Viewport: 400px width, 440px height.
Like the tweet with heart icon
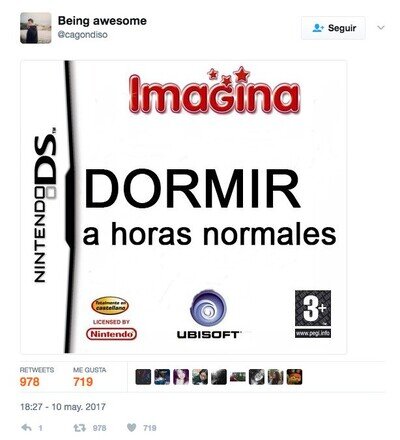(x=132, y=428)
